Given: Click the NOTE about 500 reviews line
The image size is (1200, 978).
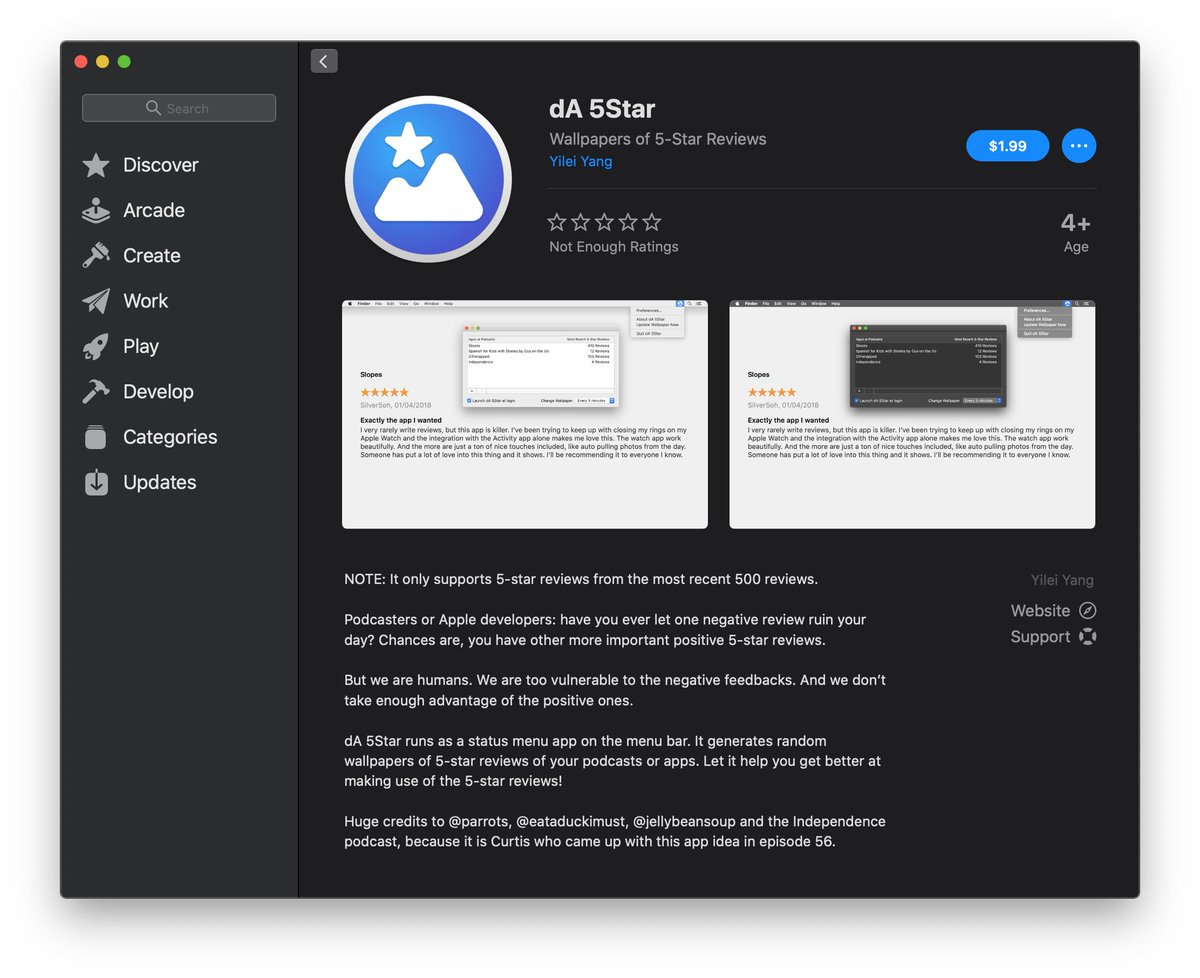Looking at the screenshot, I should point(581,579).
